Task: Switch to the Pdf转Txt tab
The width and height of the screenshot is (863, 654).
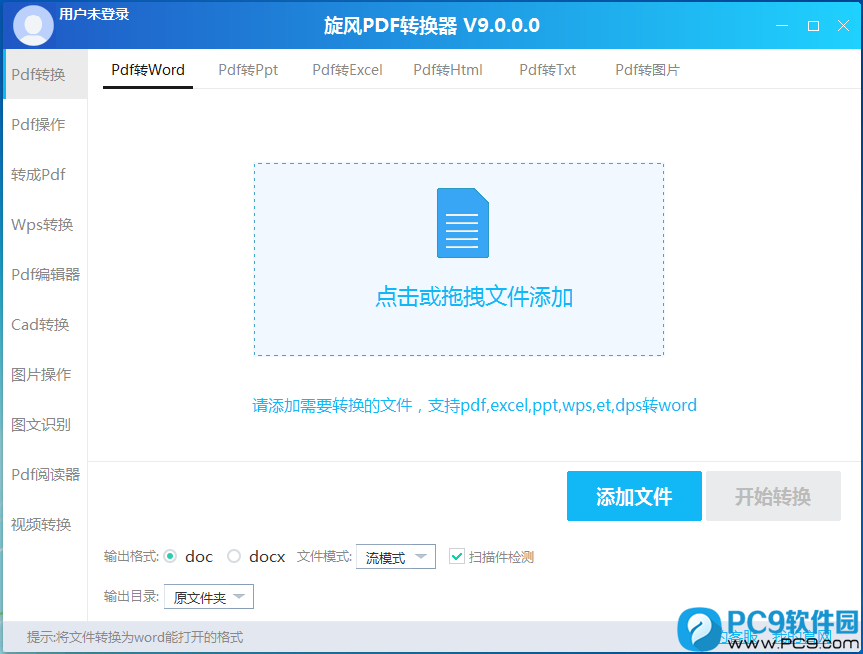Action: click(x=548, y=70)
